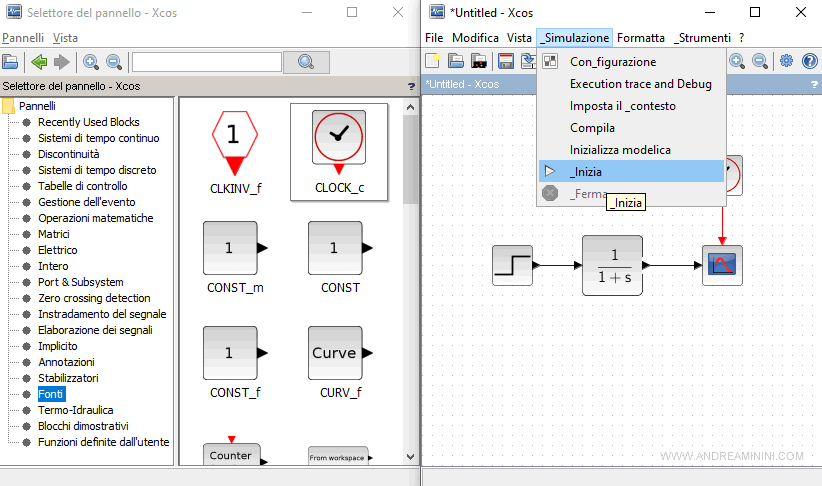Open the Vista menu in palette browser
This screenshot has width=822, height=486.
(65, 38)
